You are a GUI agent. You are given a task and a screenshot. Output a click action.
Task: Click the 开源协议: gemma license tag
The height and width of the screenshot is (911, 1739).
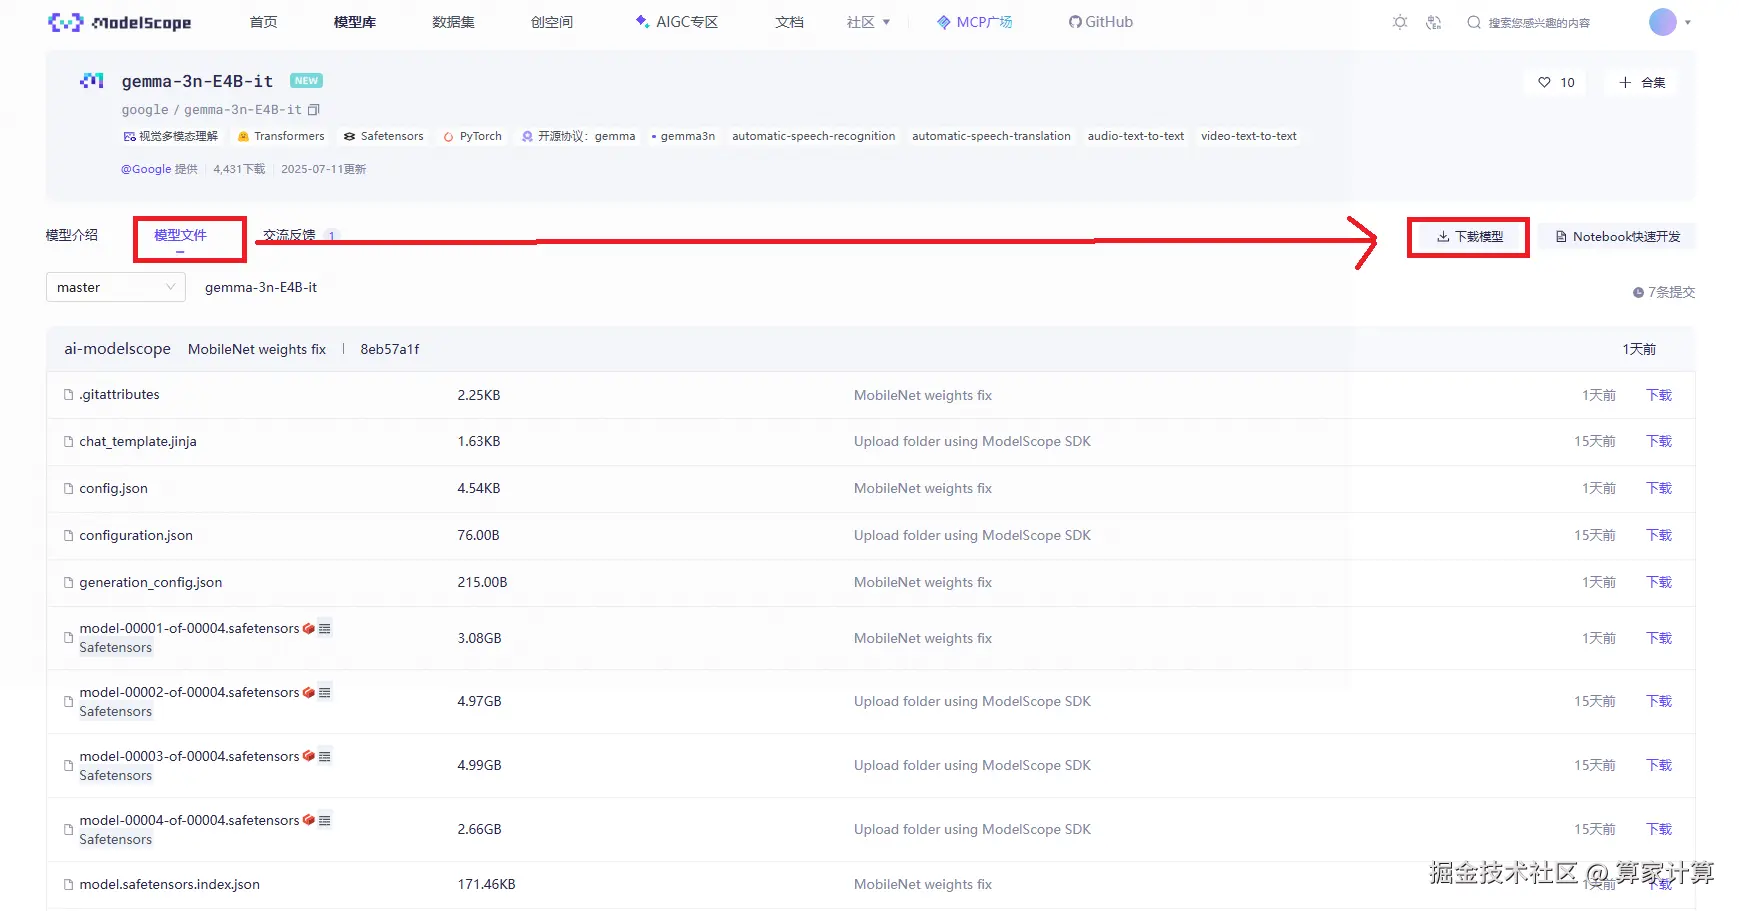pyautogui.click(x=578, y=136)
